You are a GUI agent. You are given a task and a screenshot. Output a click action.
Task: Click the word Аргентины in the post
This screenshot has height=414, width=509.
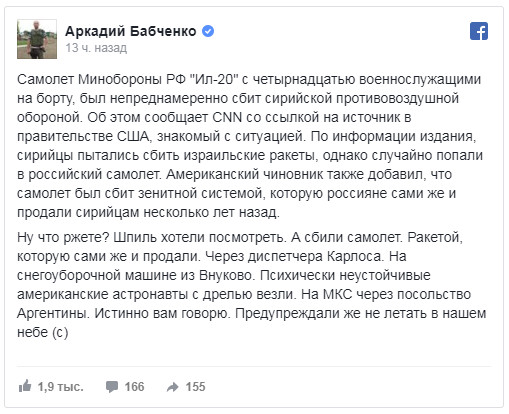click(52, 313)
